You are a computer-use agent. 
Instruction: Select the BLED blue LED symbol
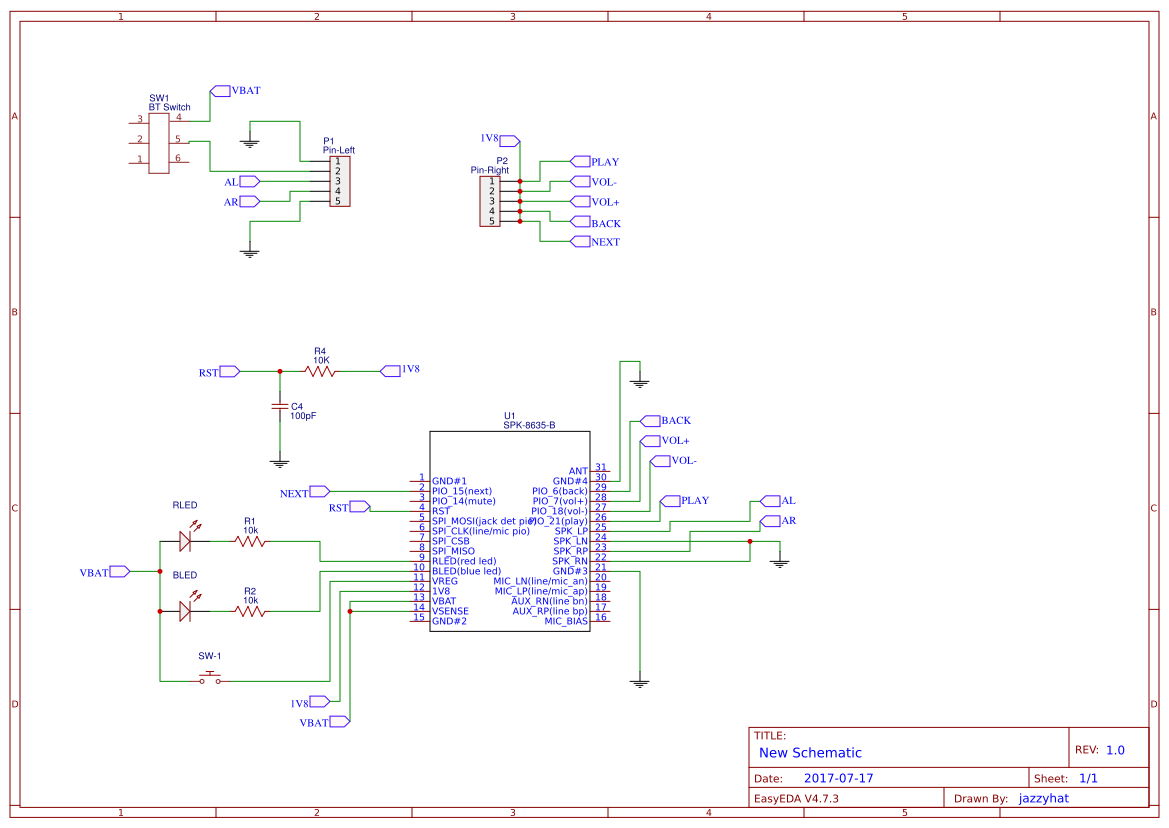pyautogui.click(x=184, y=610)
